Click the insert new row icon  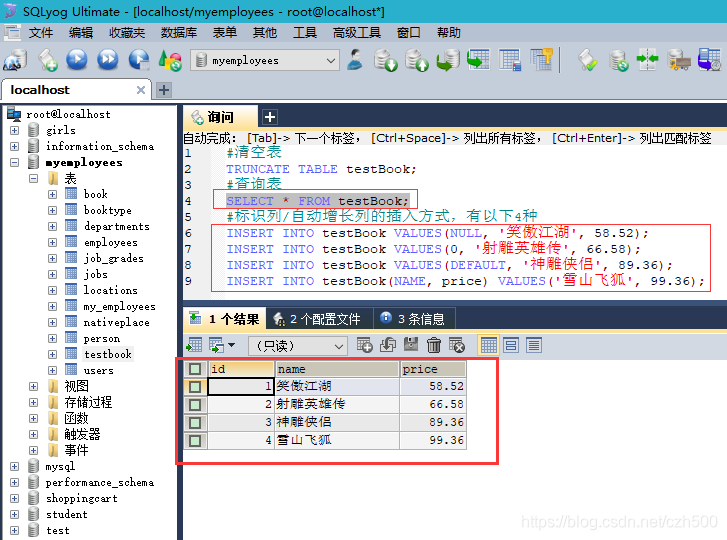coord(364,345)
